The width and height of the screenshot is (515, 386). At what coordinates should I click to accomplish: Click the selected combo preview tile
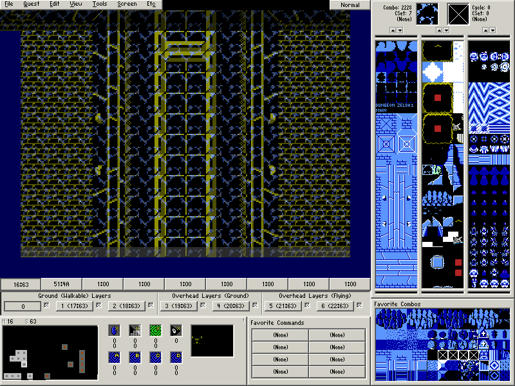[x=427, y=14]
